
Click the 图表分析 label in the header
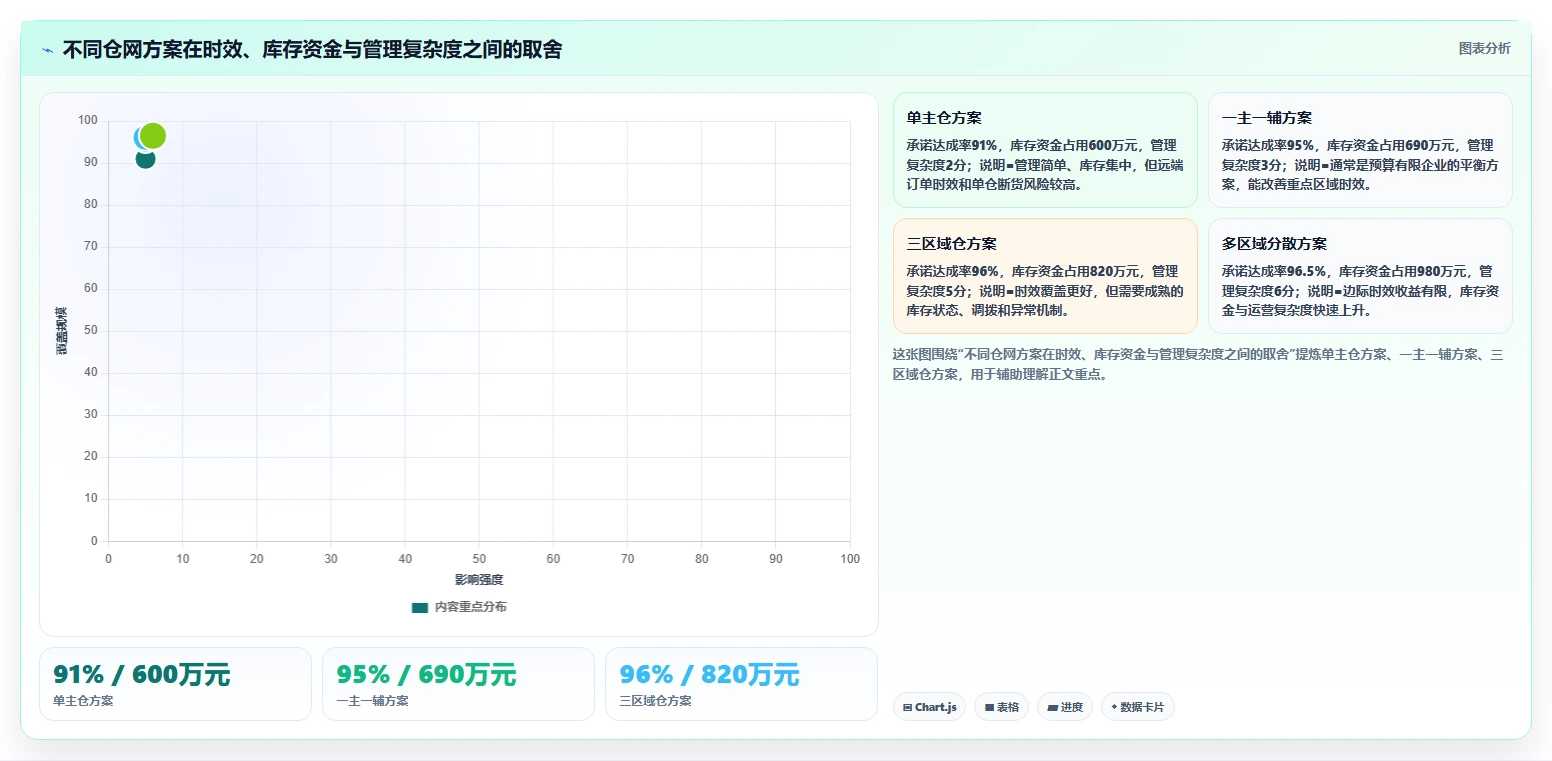(1484, 48)
